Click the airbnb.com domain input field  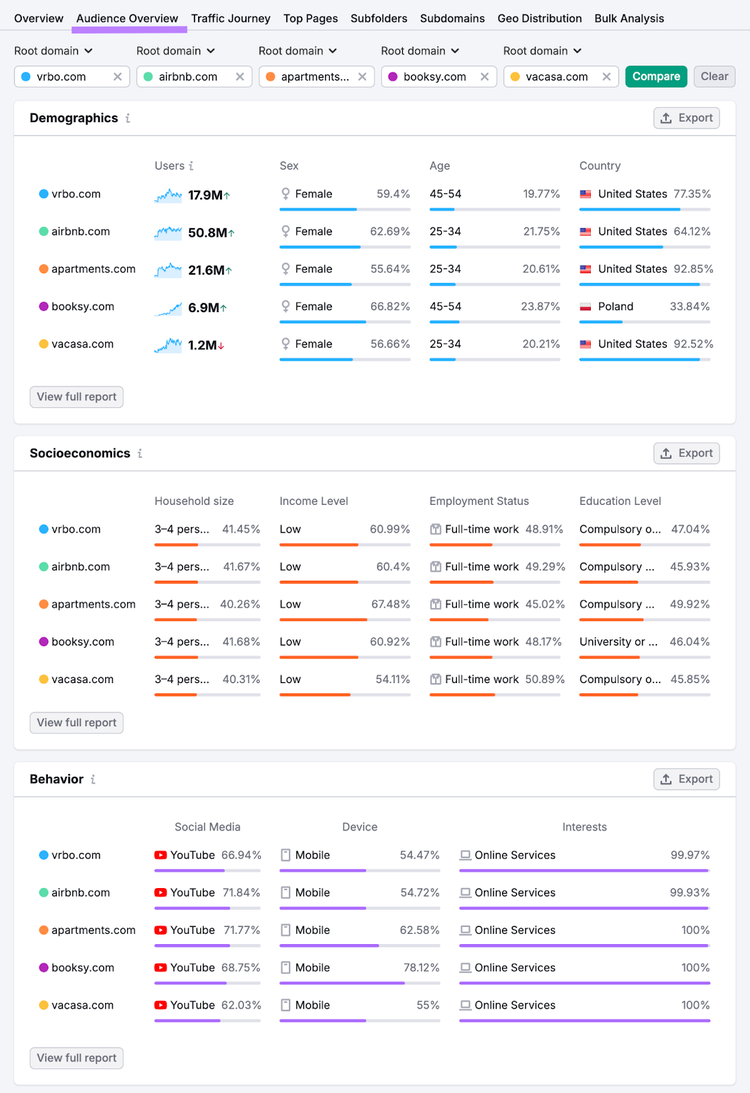pyautogui.click(x=194, y=77)
